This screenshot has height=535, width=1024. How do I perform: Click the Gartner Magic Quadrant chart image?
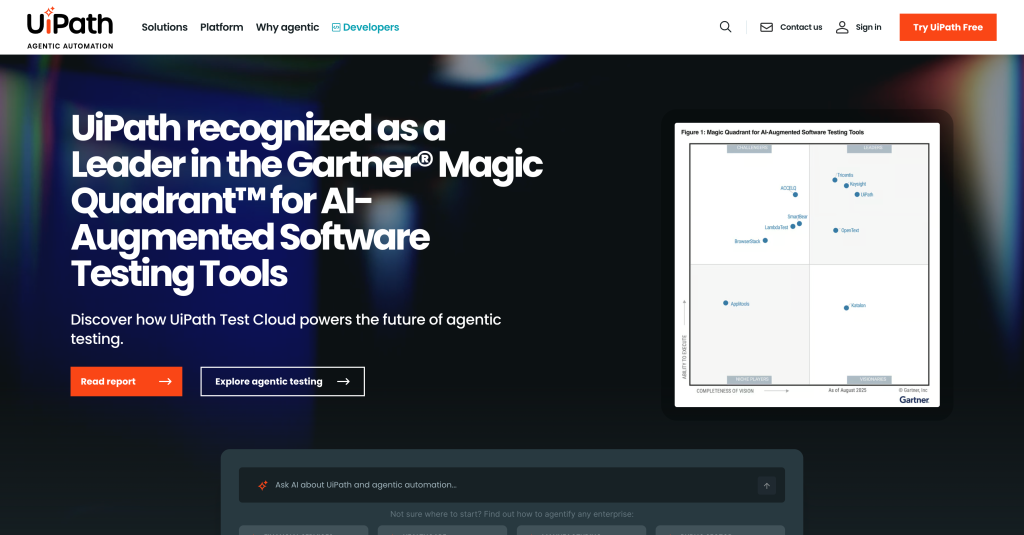pos(807,264)
